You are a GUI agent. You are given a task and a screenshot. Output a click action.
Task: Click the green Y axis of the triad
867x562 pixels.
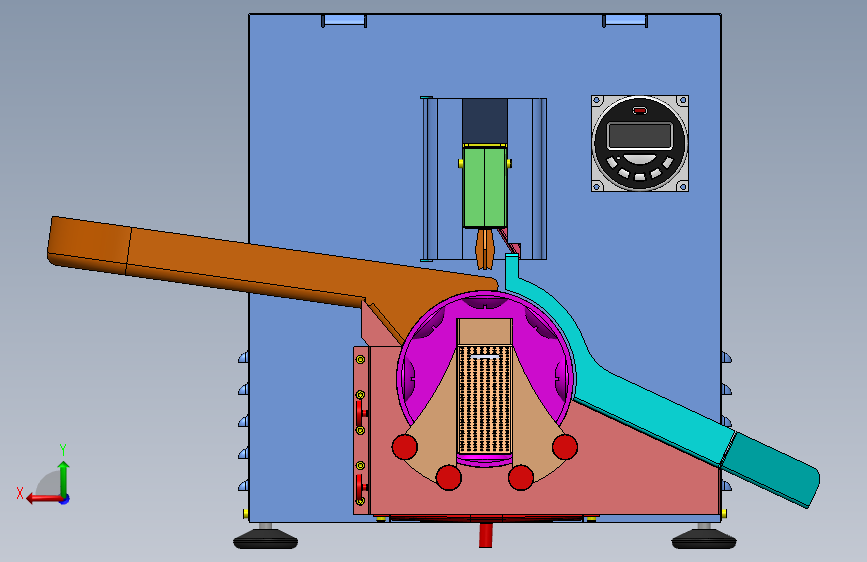64,479
